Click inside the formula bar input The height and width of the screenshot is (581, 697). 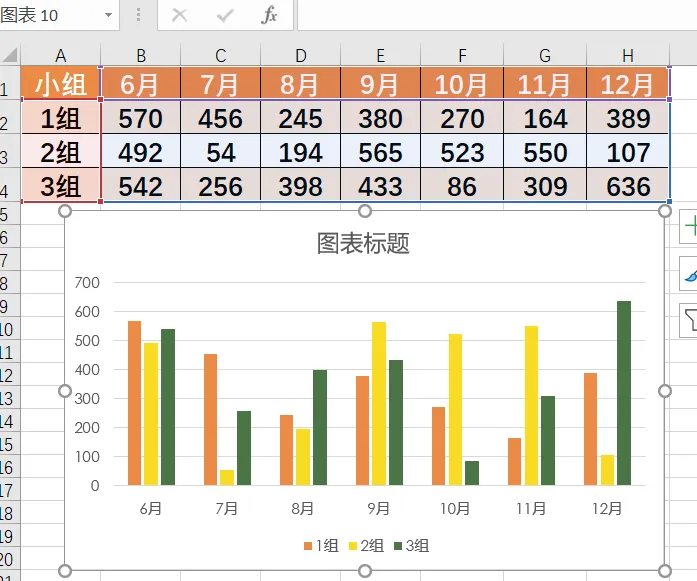coord(497,15)
